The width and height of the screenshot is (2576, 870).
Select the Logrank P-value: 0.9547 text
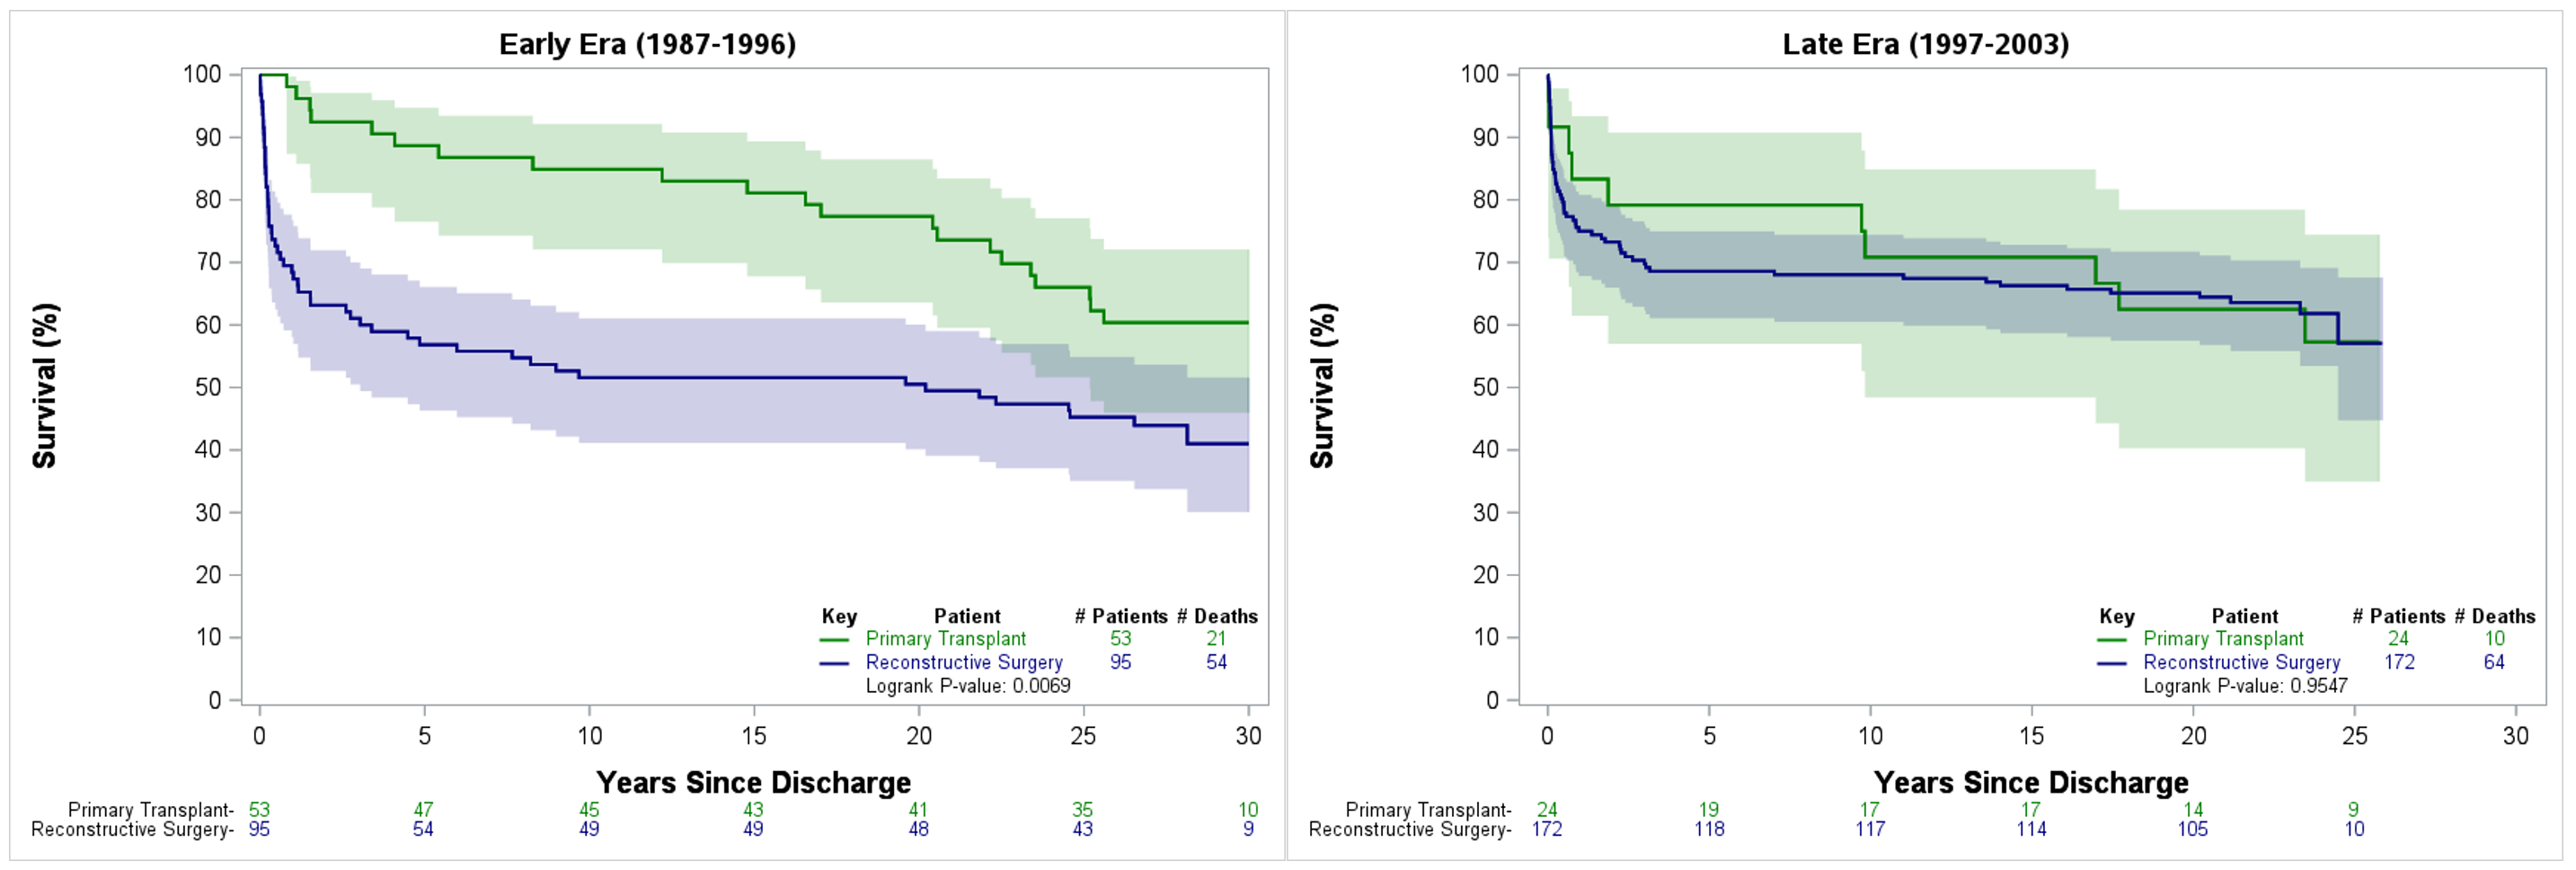click(2245, 686)
